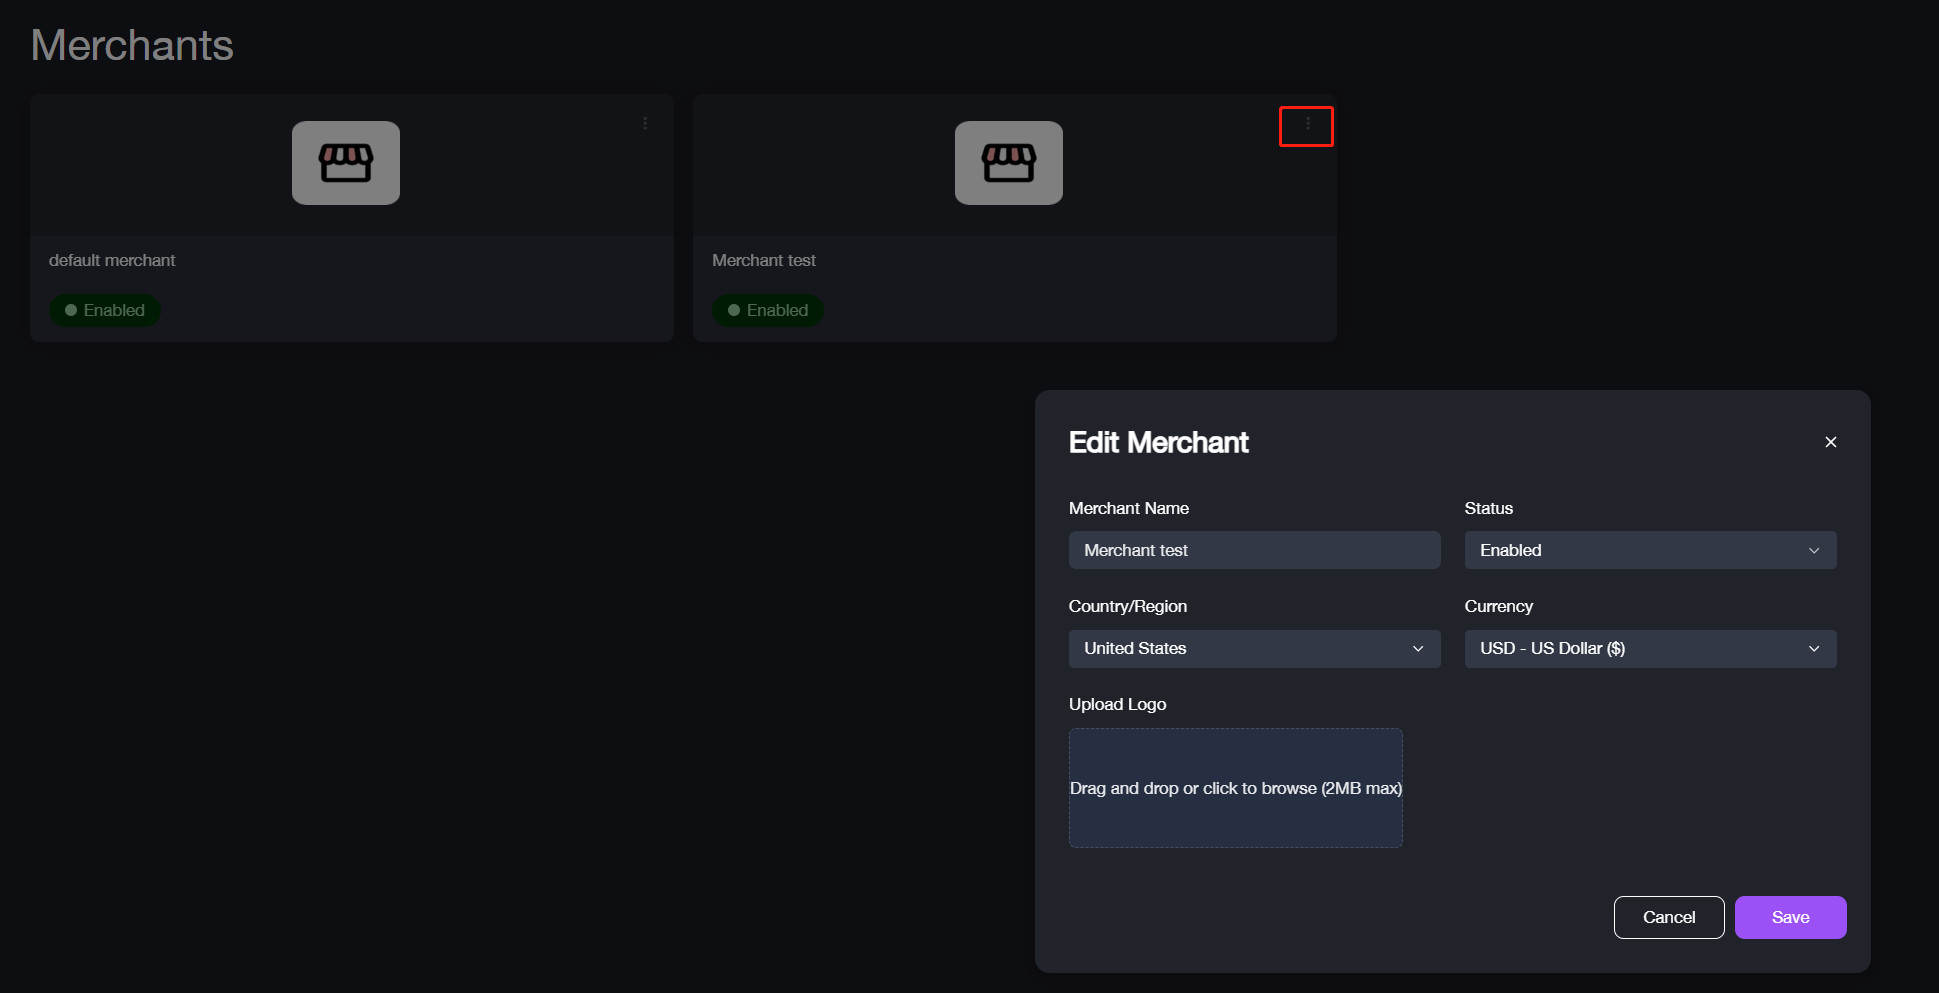Open the default merchant three-dot menu

(x=645, y=124)
